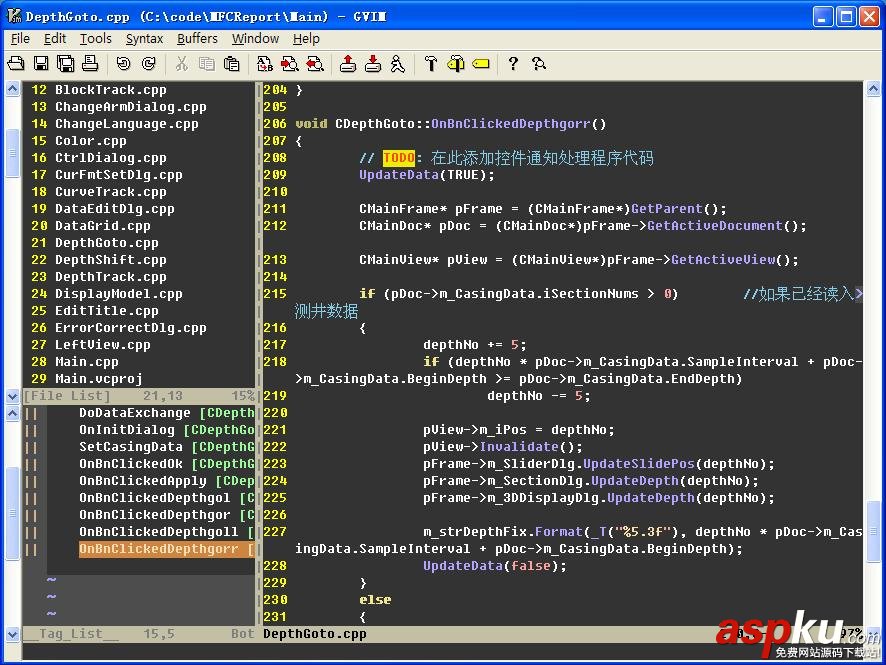Select EditTitle.cpp in the file list

[107, 310]
